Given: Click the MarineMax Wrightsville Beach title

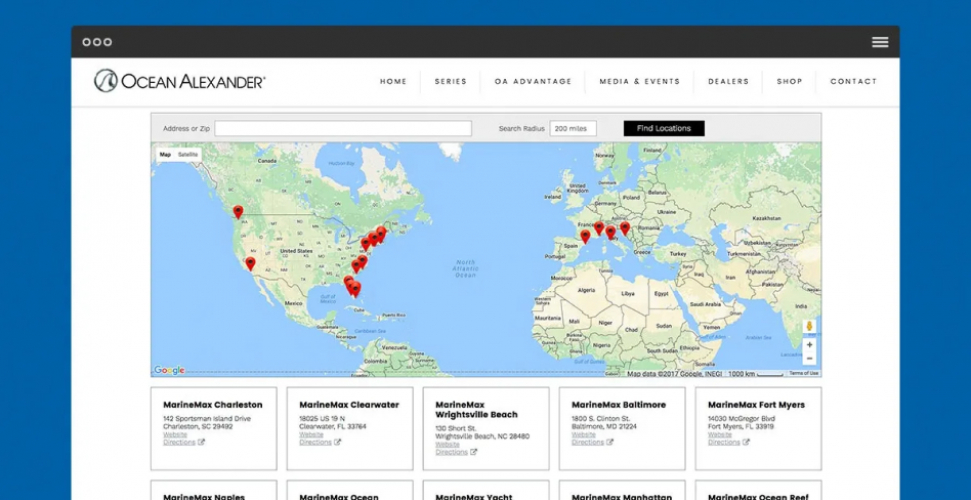Looking at the screenshot, I should pos(476,410).
